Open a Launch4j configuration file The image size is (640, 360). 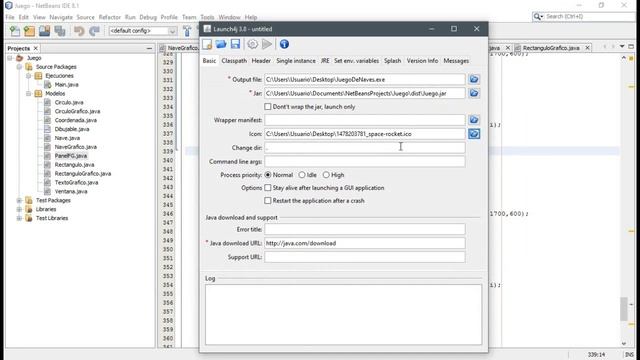pos(221,44)
